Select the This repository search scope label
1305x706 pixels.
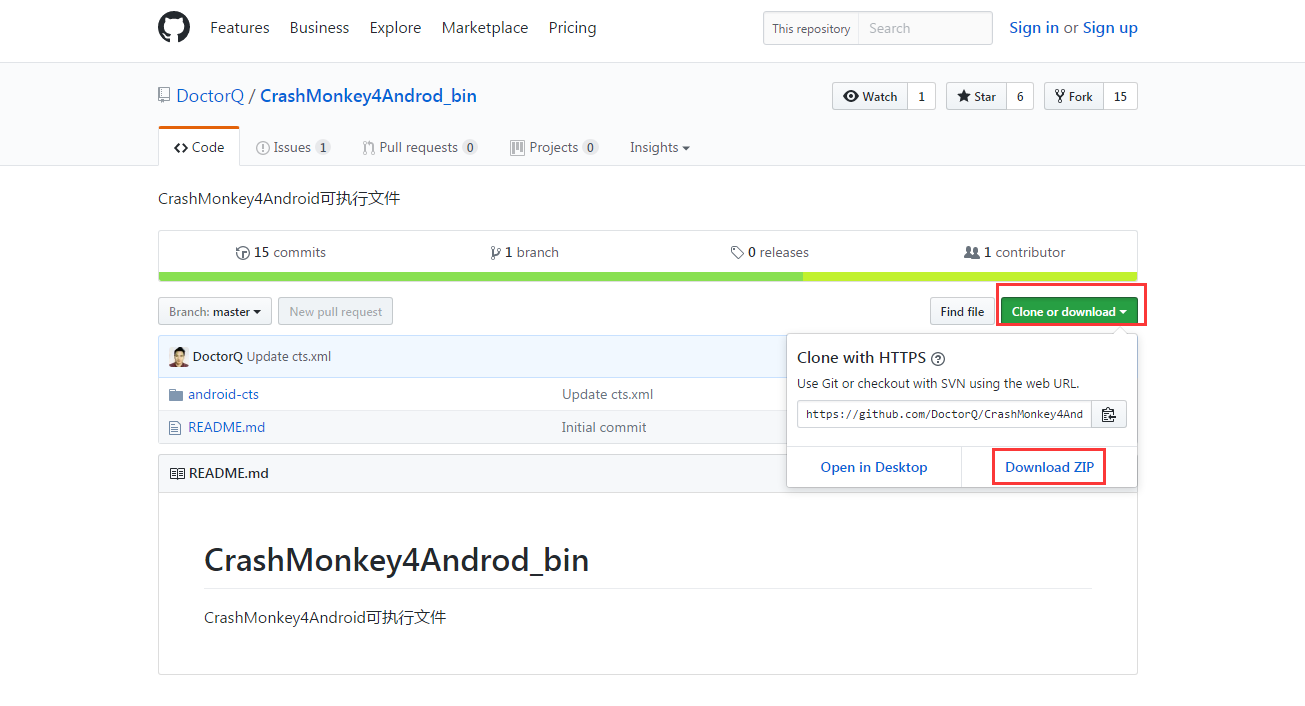click(x=811, y=28)
